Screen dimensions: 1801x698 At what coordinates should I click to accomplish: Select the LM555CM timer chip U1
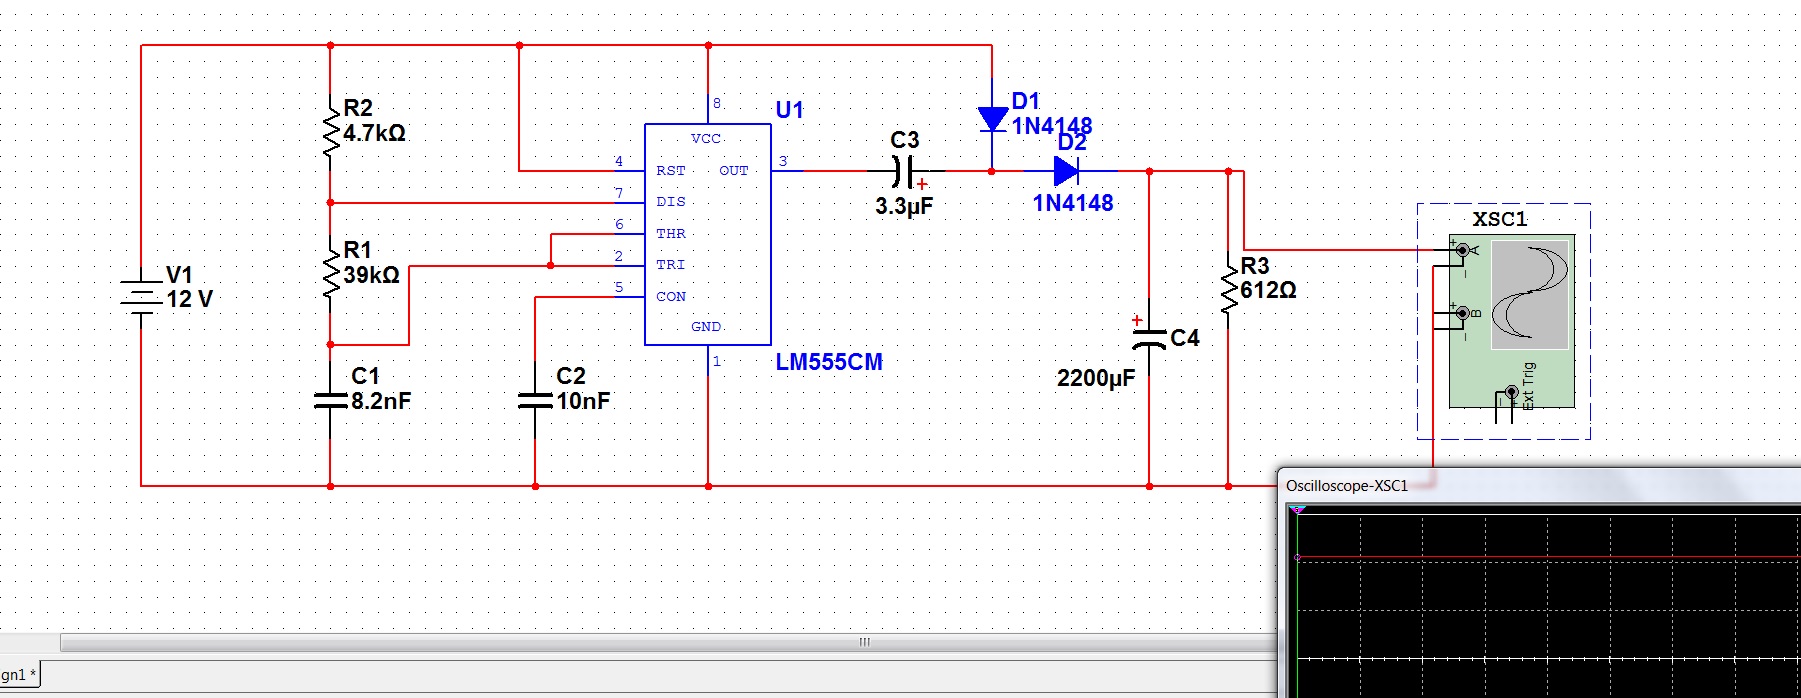pyautogui.click(x=708, y=234)
